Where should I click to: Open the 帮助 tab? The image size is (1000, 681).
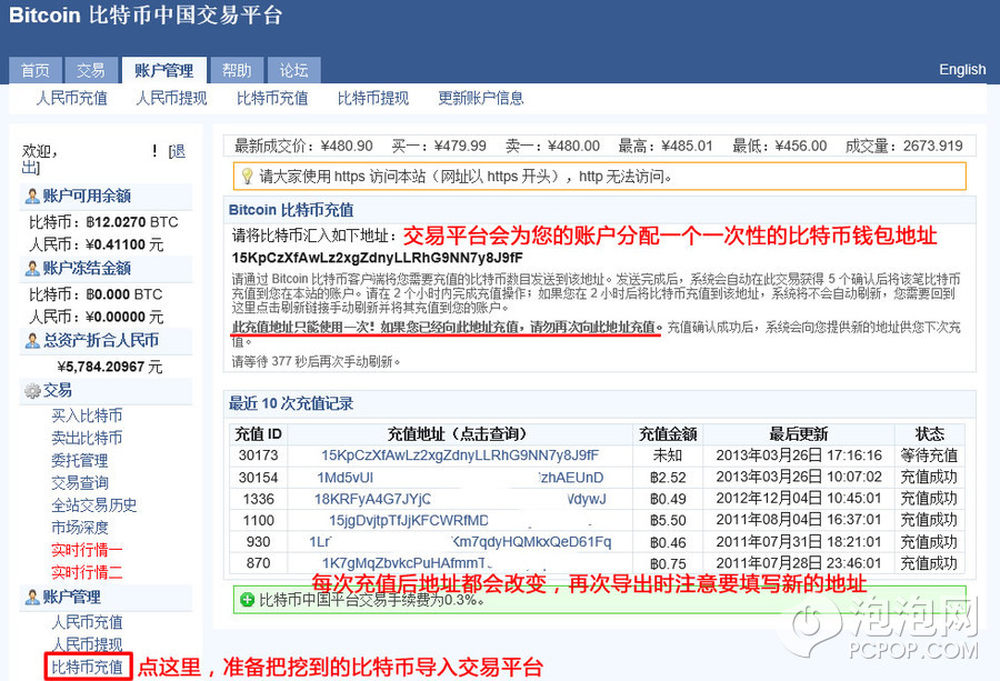point(237,70)
